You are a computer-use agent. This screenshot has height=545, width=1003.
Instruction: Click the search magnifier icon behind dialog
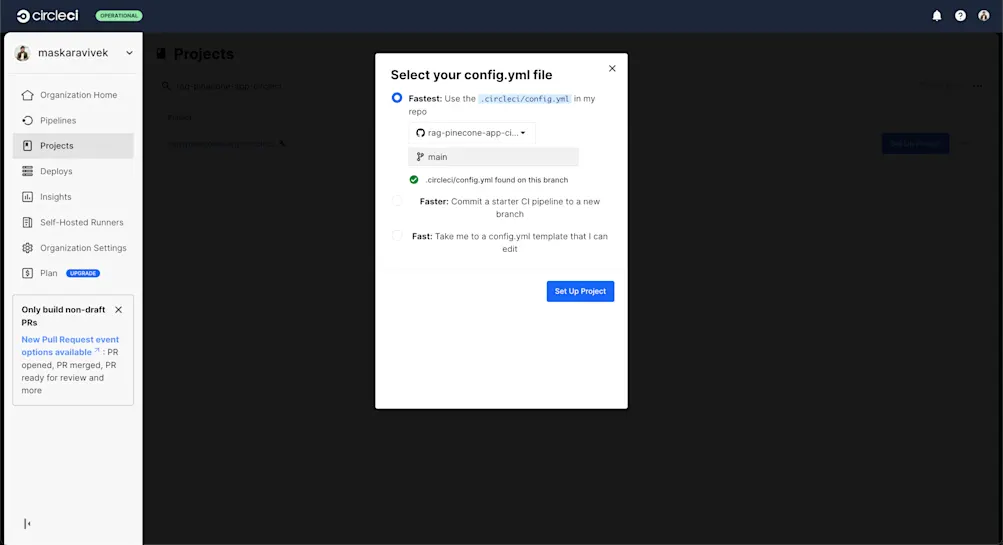[166, 86]
